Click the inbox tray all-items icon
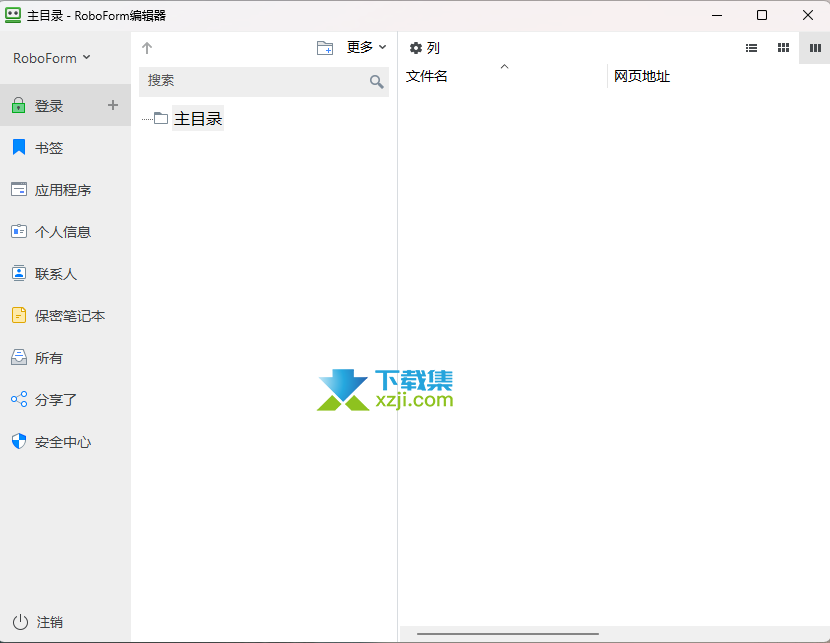The image size is (830, 643). (x=19, y=357)
